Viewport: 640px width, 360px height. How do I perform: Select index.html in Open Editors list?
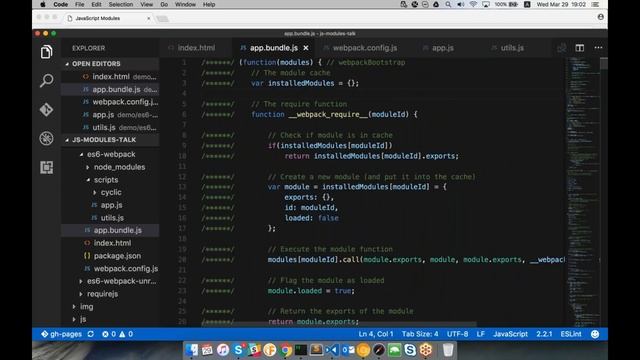click(110, 77)
